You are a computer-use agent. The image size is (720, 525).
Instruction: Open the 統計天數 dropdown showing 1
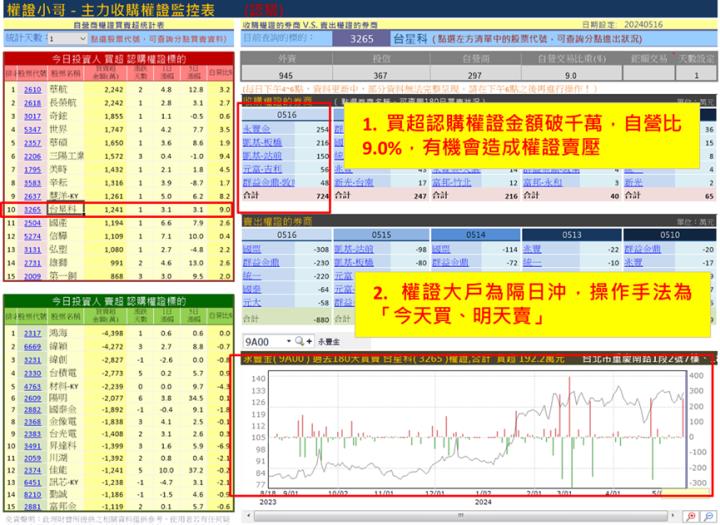point(67,39)
